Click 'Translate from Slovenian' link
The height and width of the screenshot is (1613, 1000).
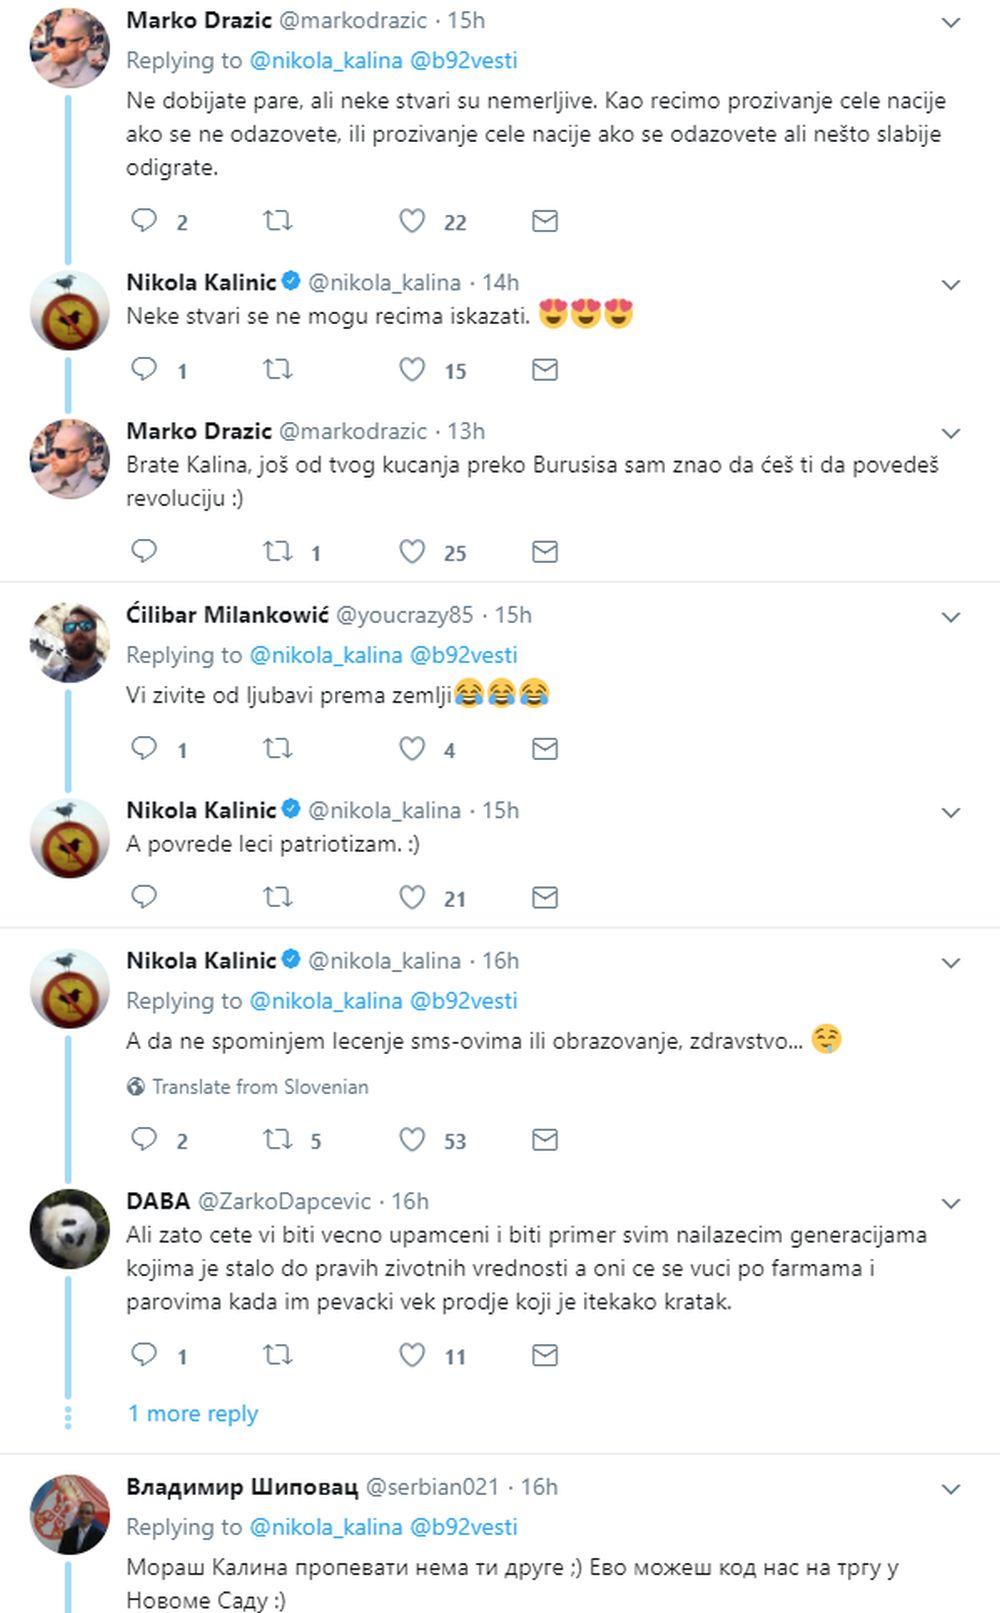[x=260, y=1086]
